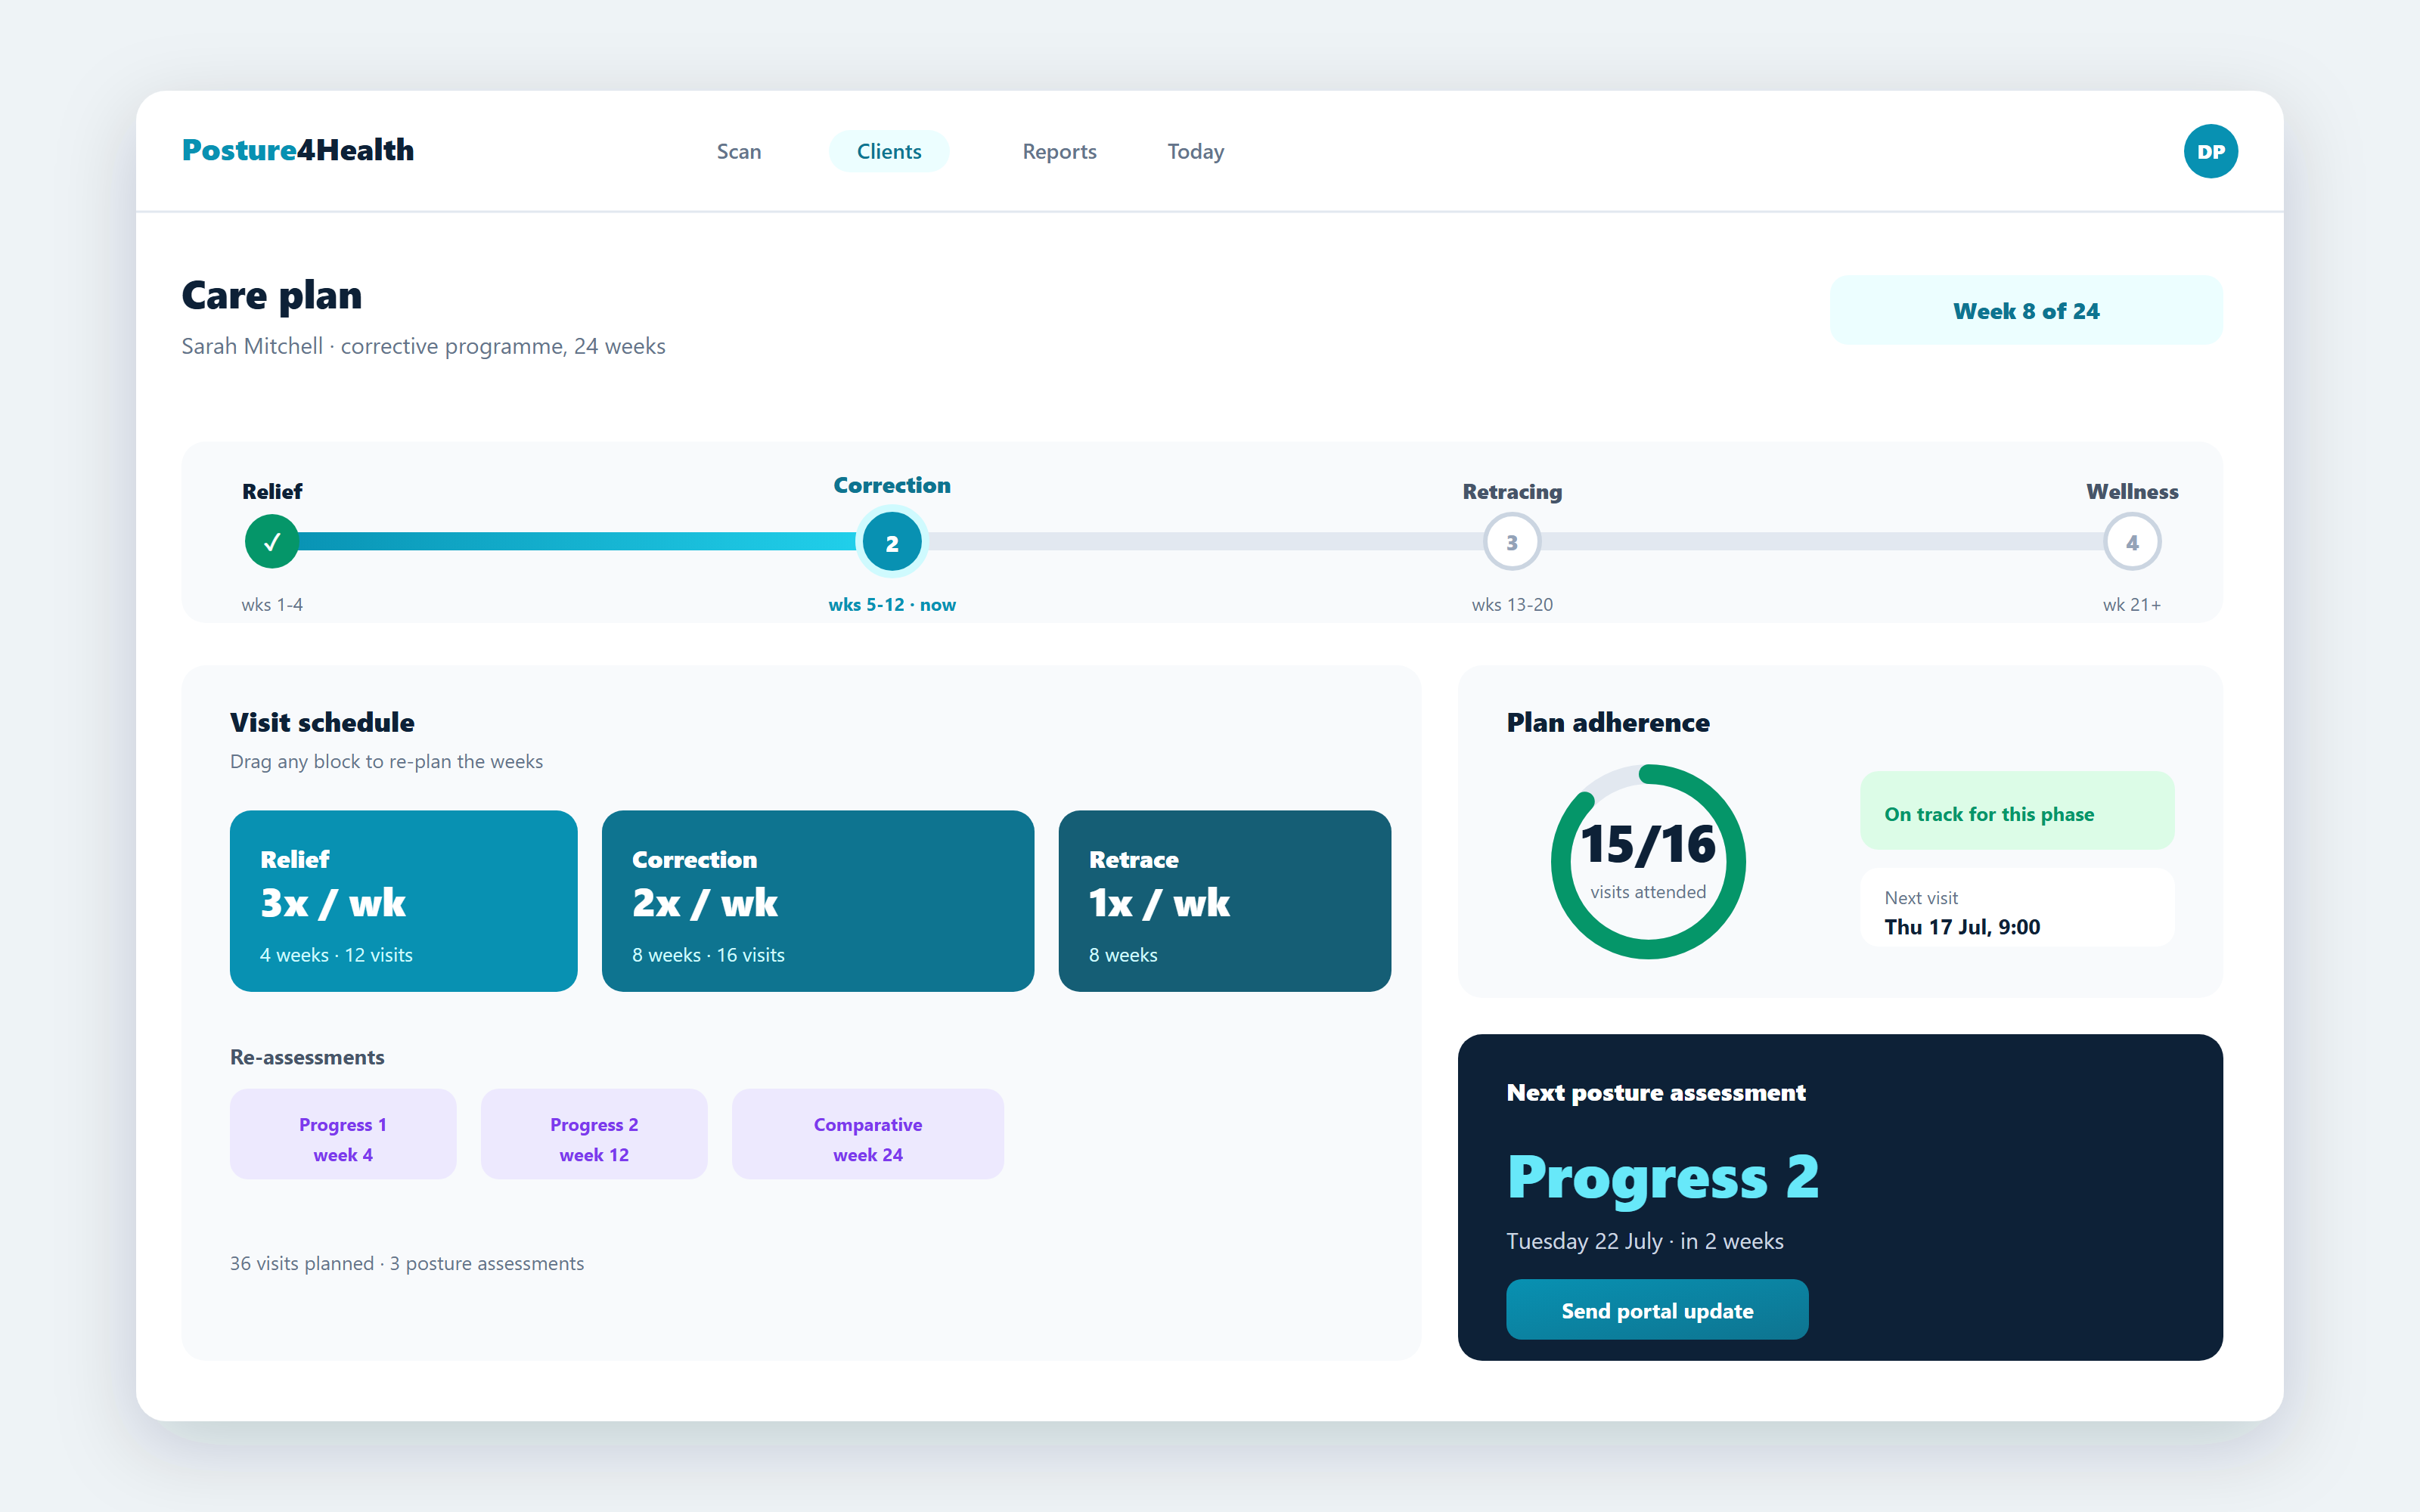Select the Retrace 1x / wk block
This screenshot has height=1512, width=2420.
1224,901
